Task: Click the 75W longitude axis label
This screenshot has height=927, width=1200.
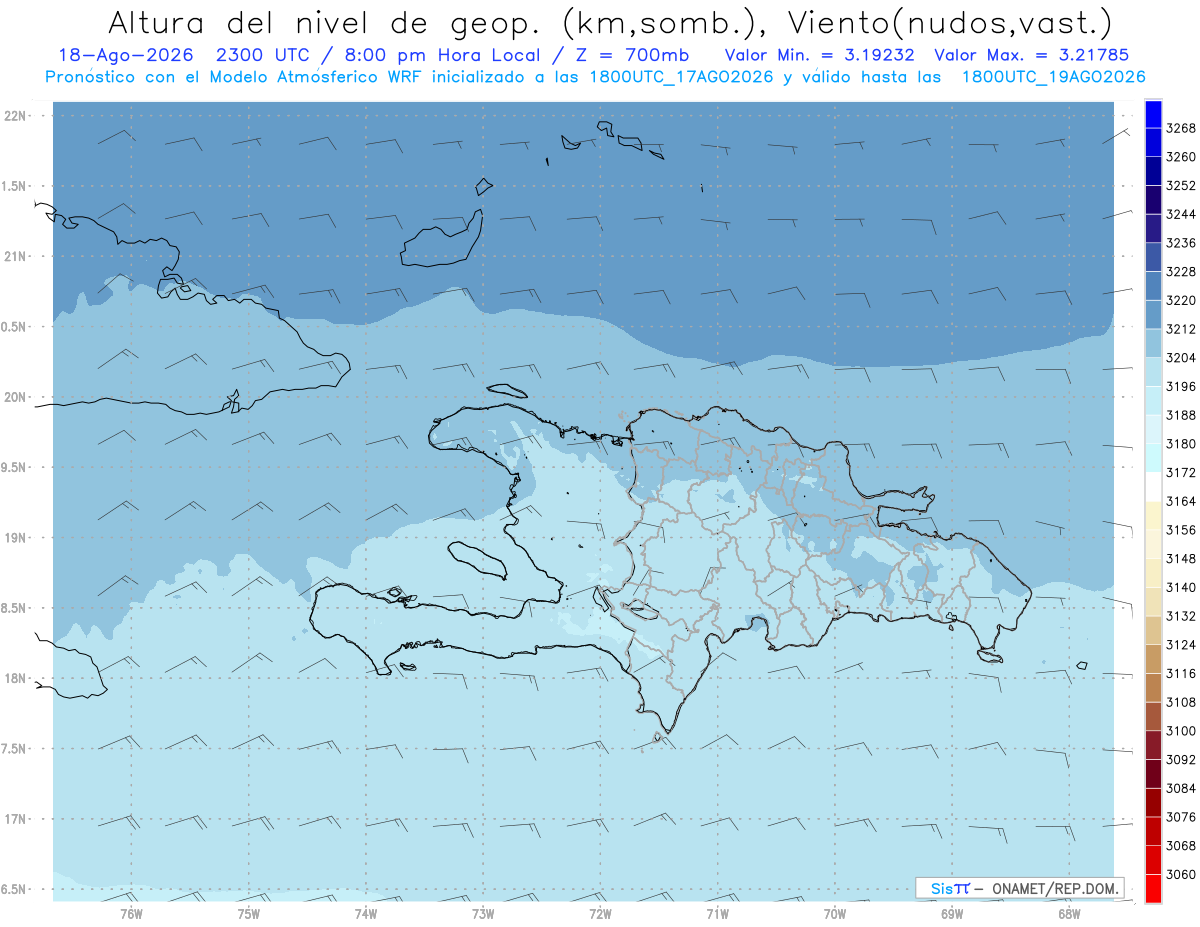Action: (x=249, y=915)
